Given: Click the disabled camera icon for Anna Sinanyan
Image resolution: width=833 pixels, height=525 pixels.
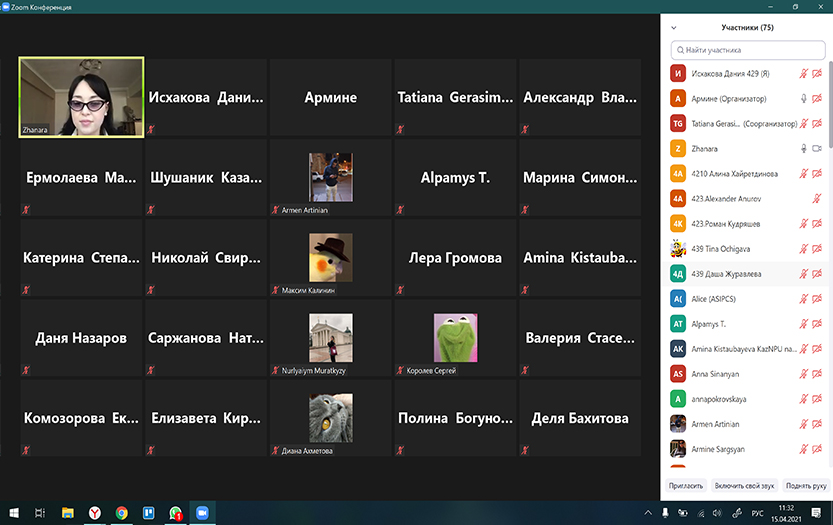Looking at the screenshot, I should tap(817, 373).
